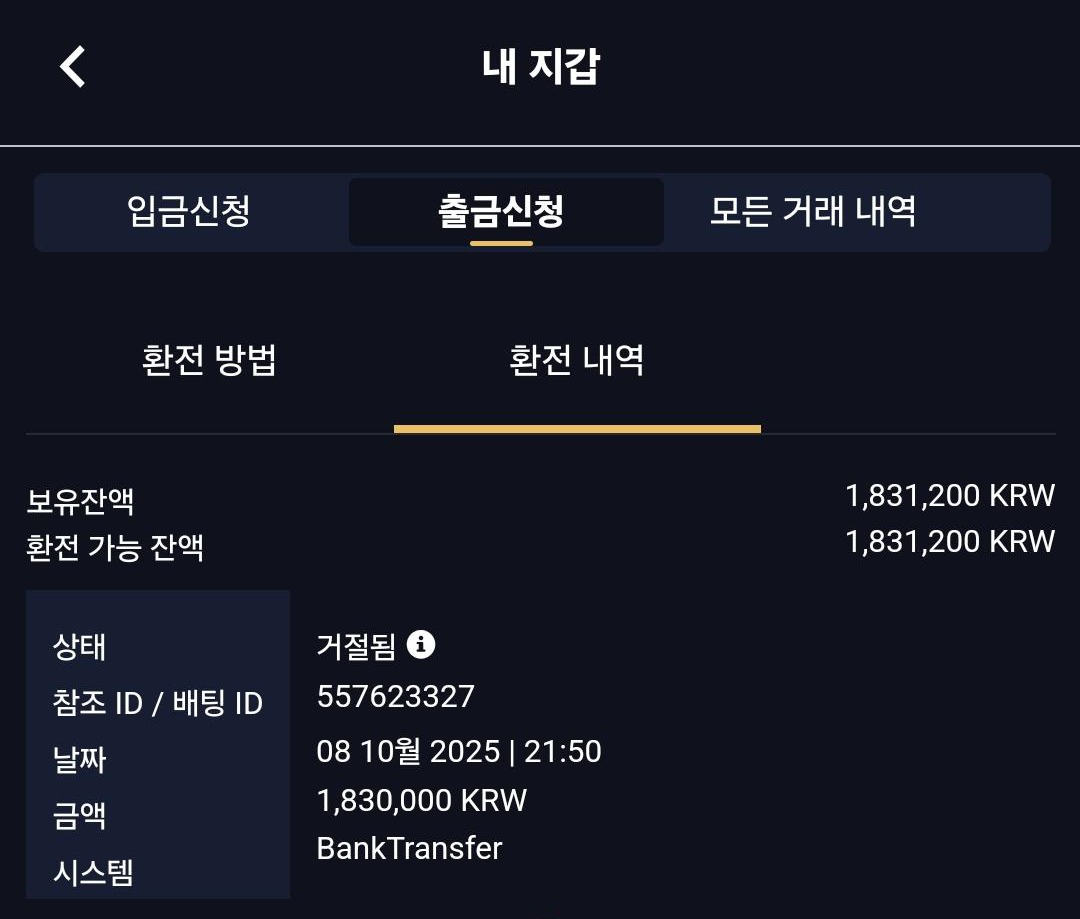Click the 보유잔액 label
Screen dimensions: 1080x919
(x=80, y=501)
